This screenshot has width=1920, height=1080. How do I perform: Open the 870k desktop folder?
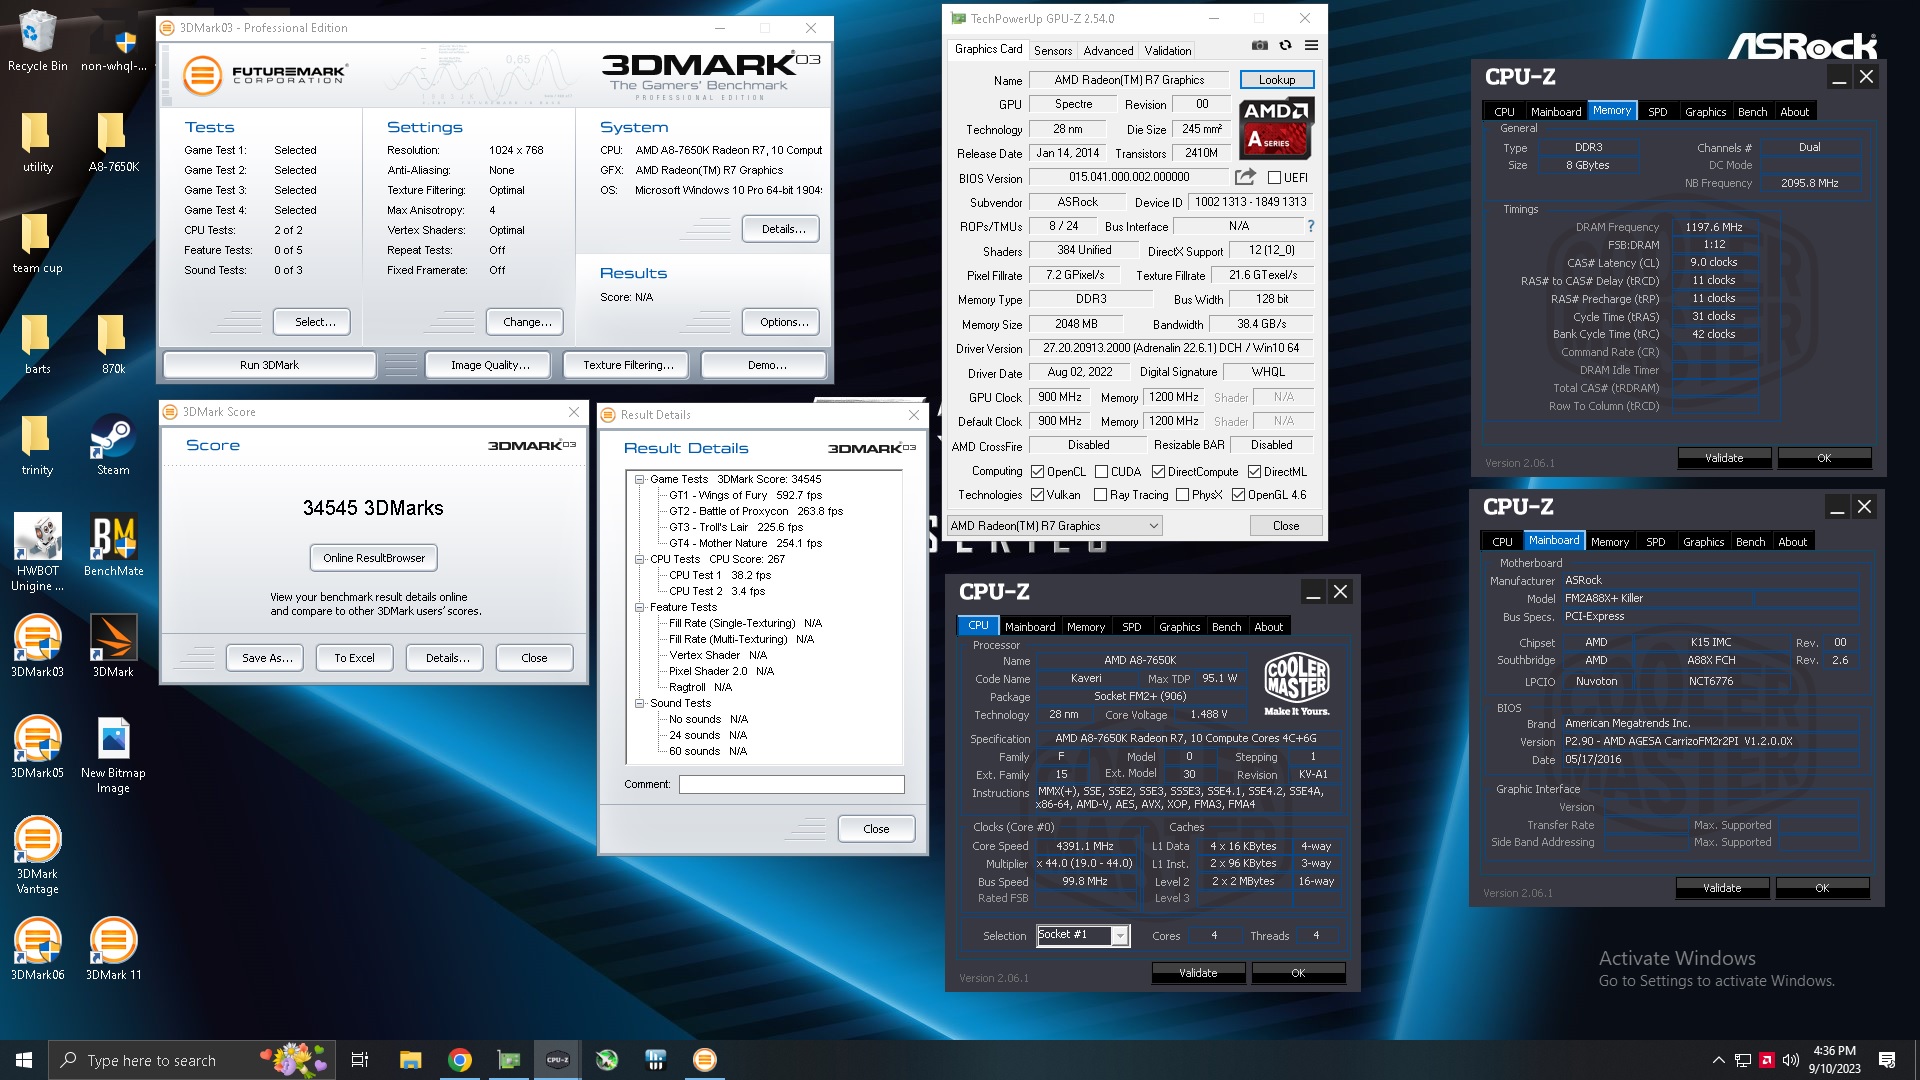(x=113, y=344)
